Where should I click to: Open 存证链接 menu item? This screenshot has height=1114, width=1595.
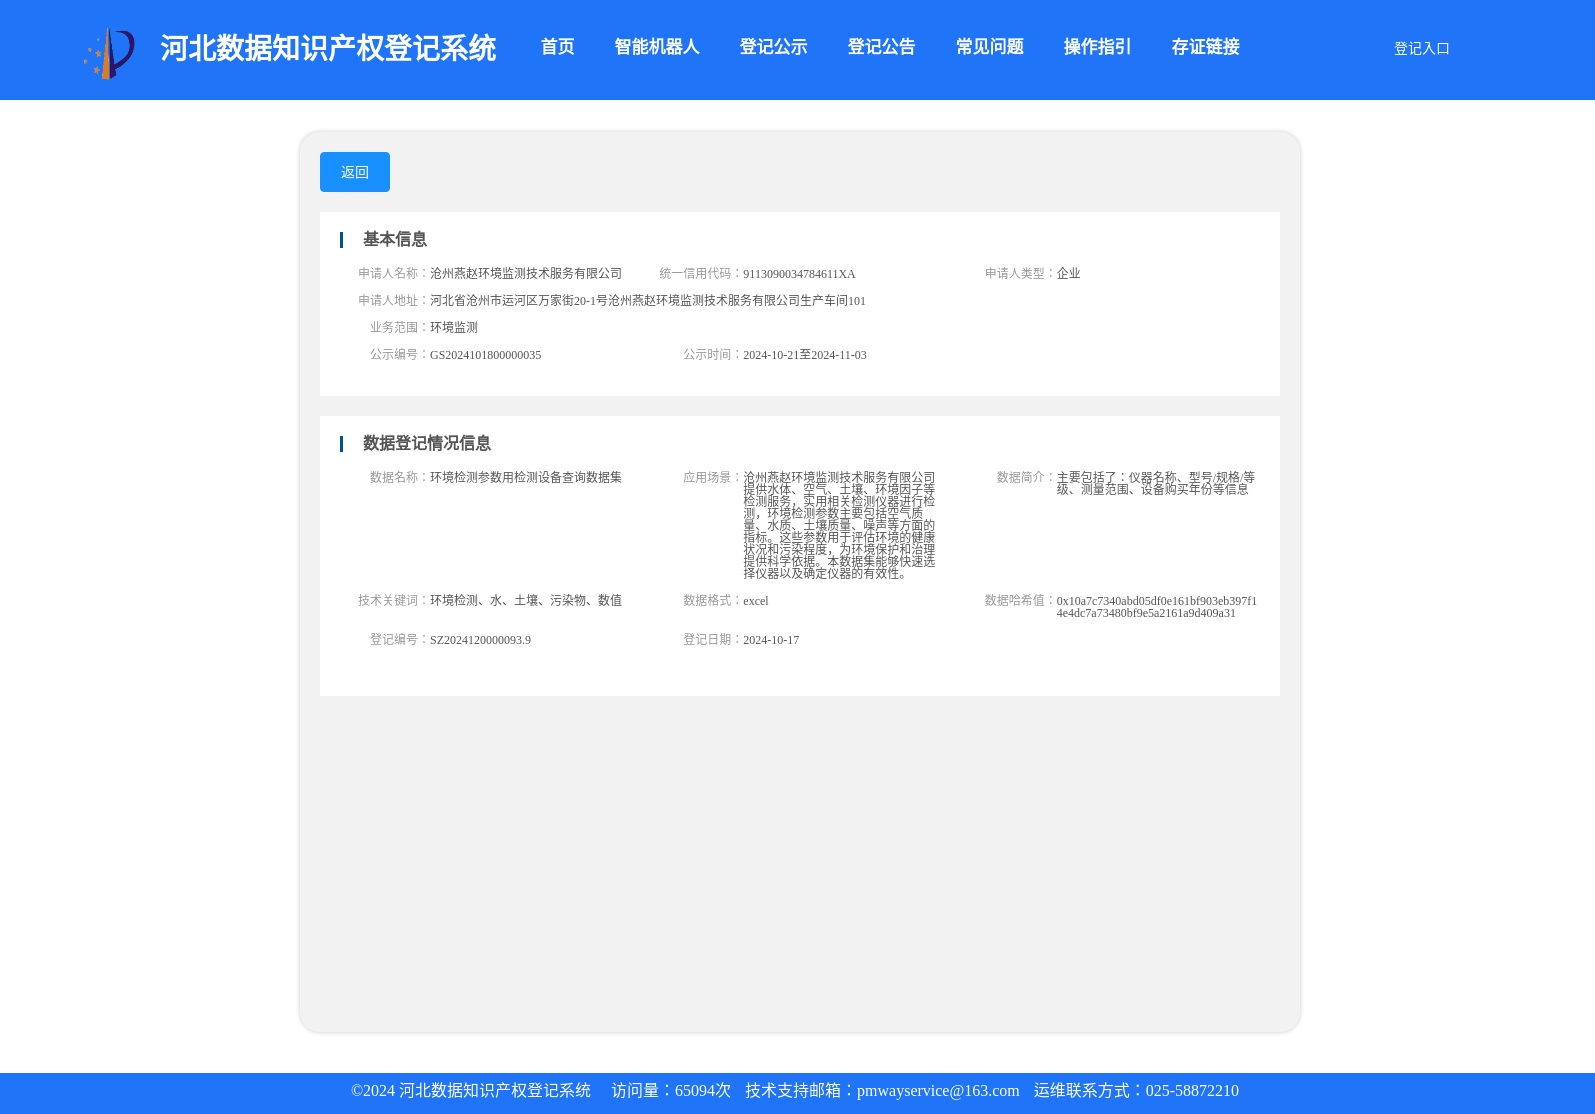tap(1205, 47)
